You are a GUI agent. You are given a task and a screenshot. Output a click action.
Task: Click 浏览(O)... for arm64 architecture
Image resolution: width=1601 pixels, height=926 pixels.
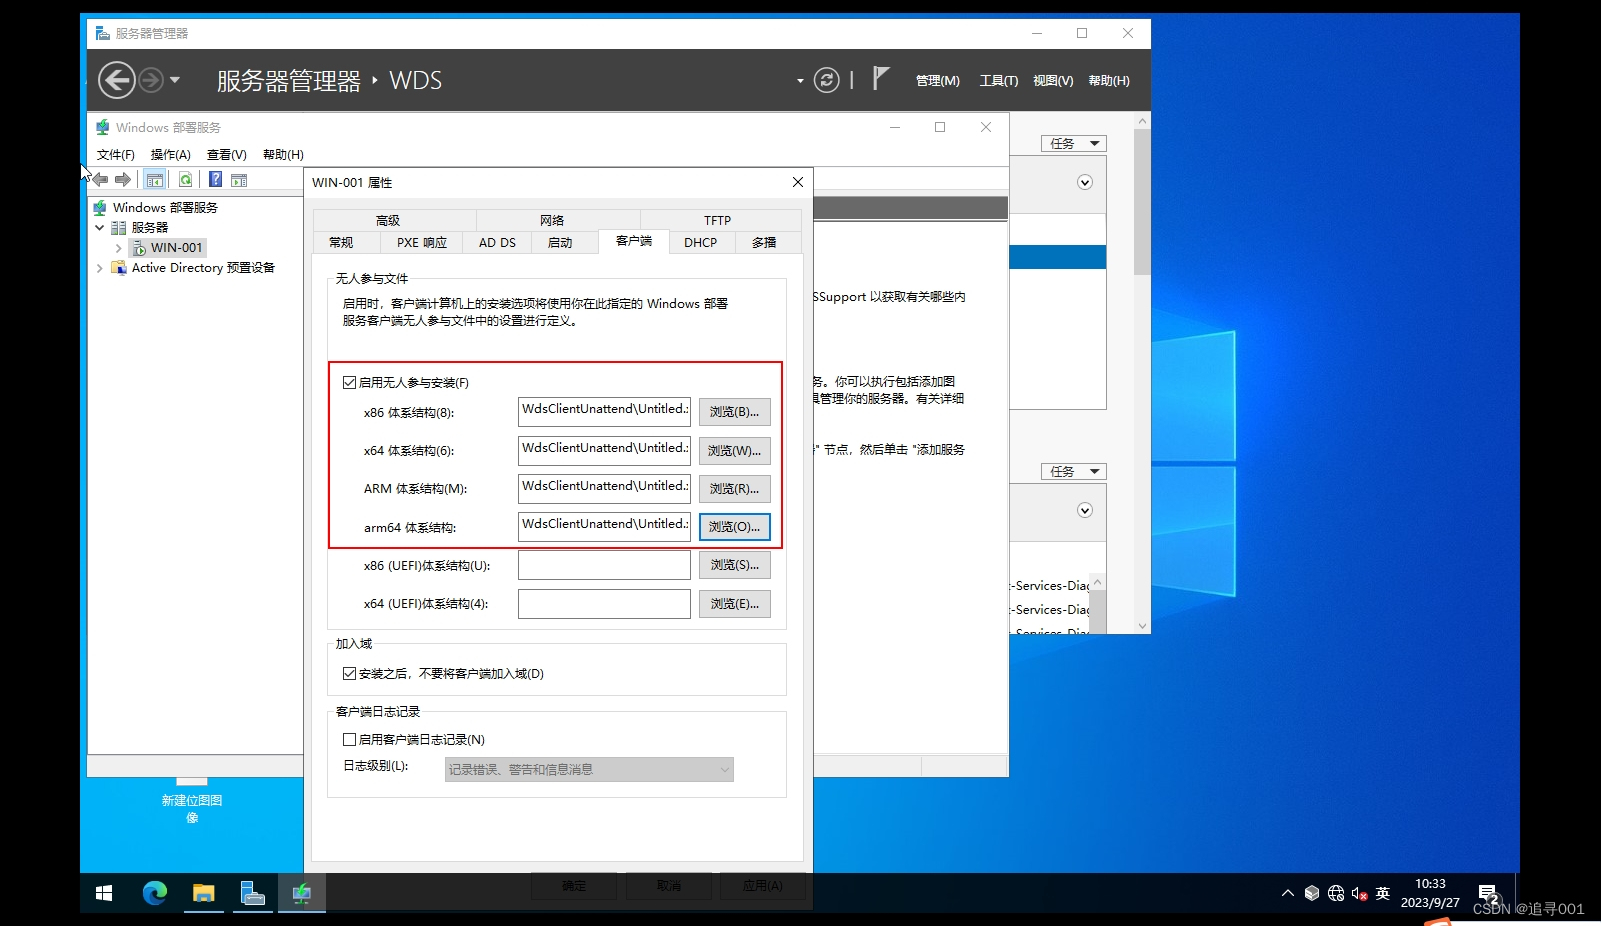(734, 526)
